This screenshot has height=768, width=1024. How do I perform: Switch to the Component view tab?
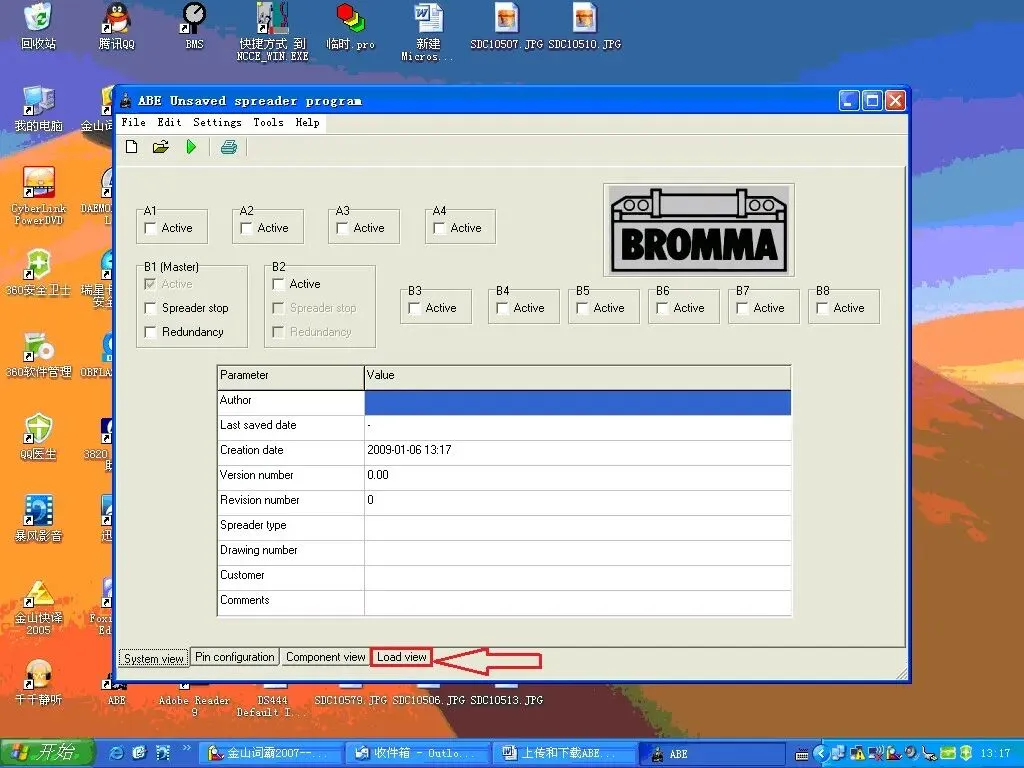pyautogui.click(x=325, y=657)
